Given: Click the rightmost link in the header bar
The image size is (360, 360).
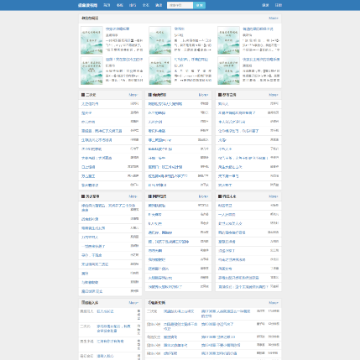Looking at the screenshot, I should pos(278,5).
